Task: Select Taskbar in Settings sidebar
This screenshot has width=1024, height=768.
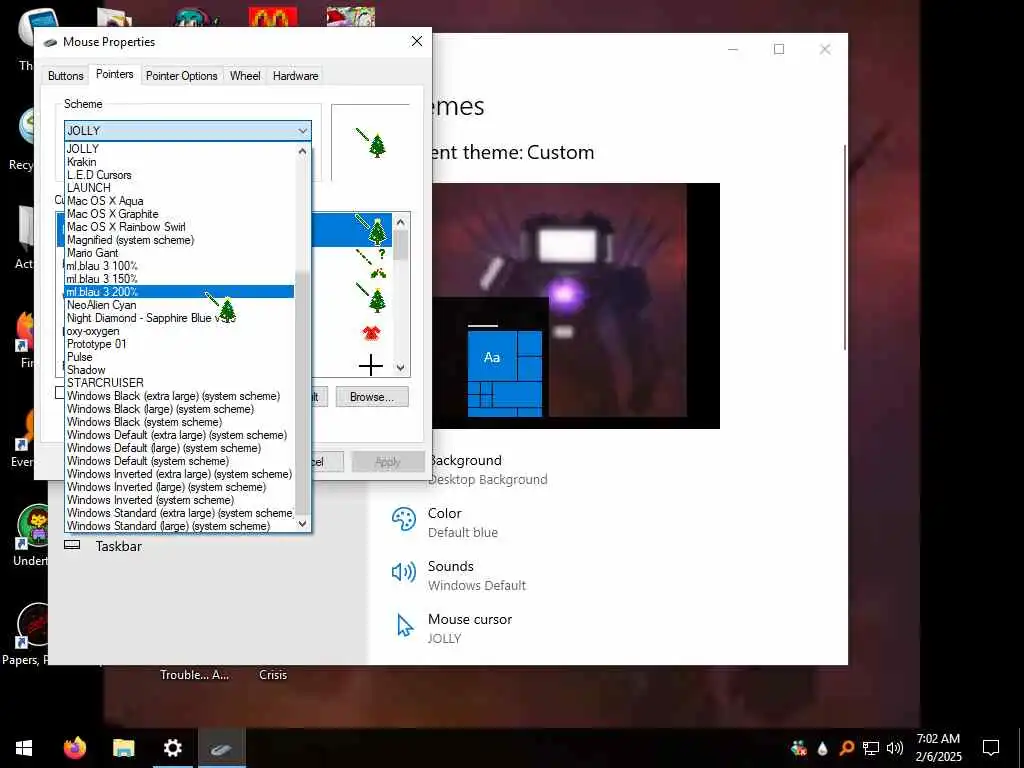Action: [118, 546]
